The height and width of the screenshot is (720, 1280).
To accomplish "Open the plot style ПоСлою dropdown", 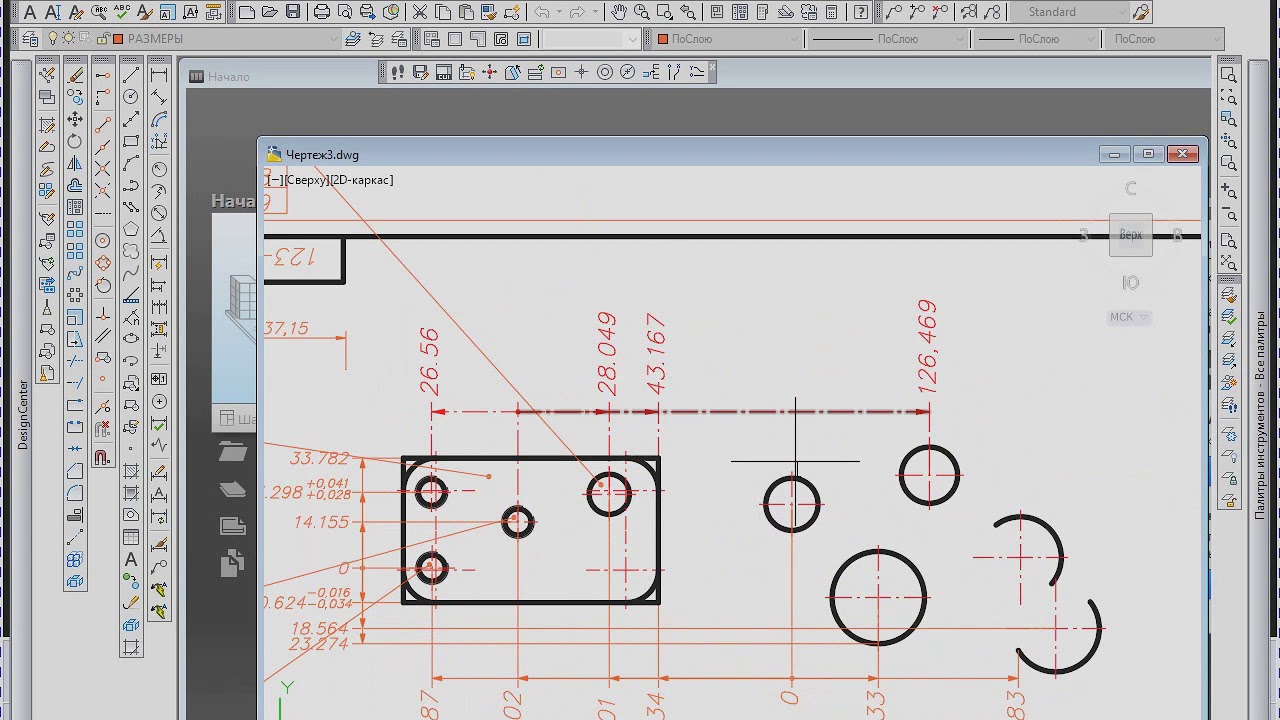I will tap(1166, 39).
